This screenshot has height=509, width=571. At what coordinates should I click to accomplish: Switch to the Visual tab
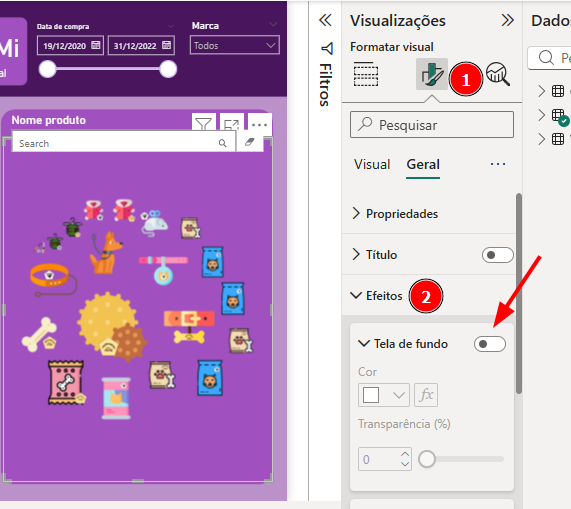(372, 164)
